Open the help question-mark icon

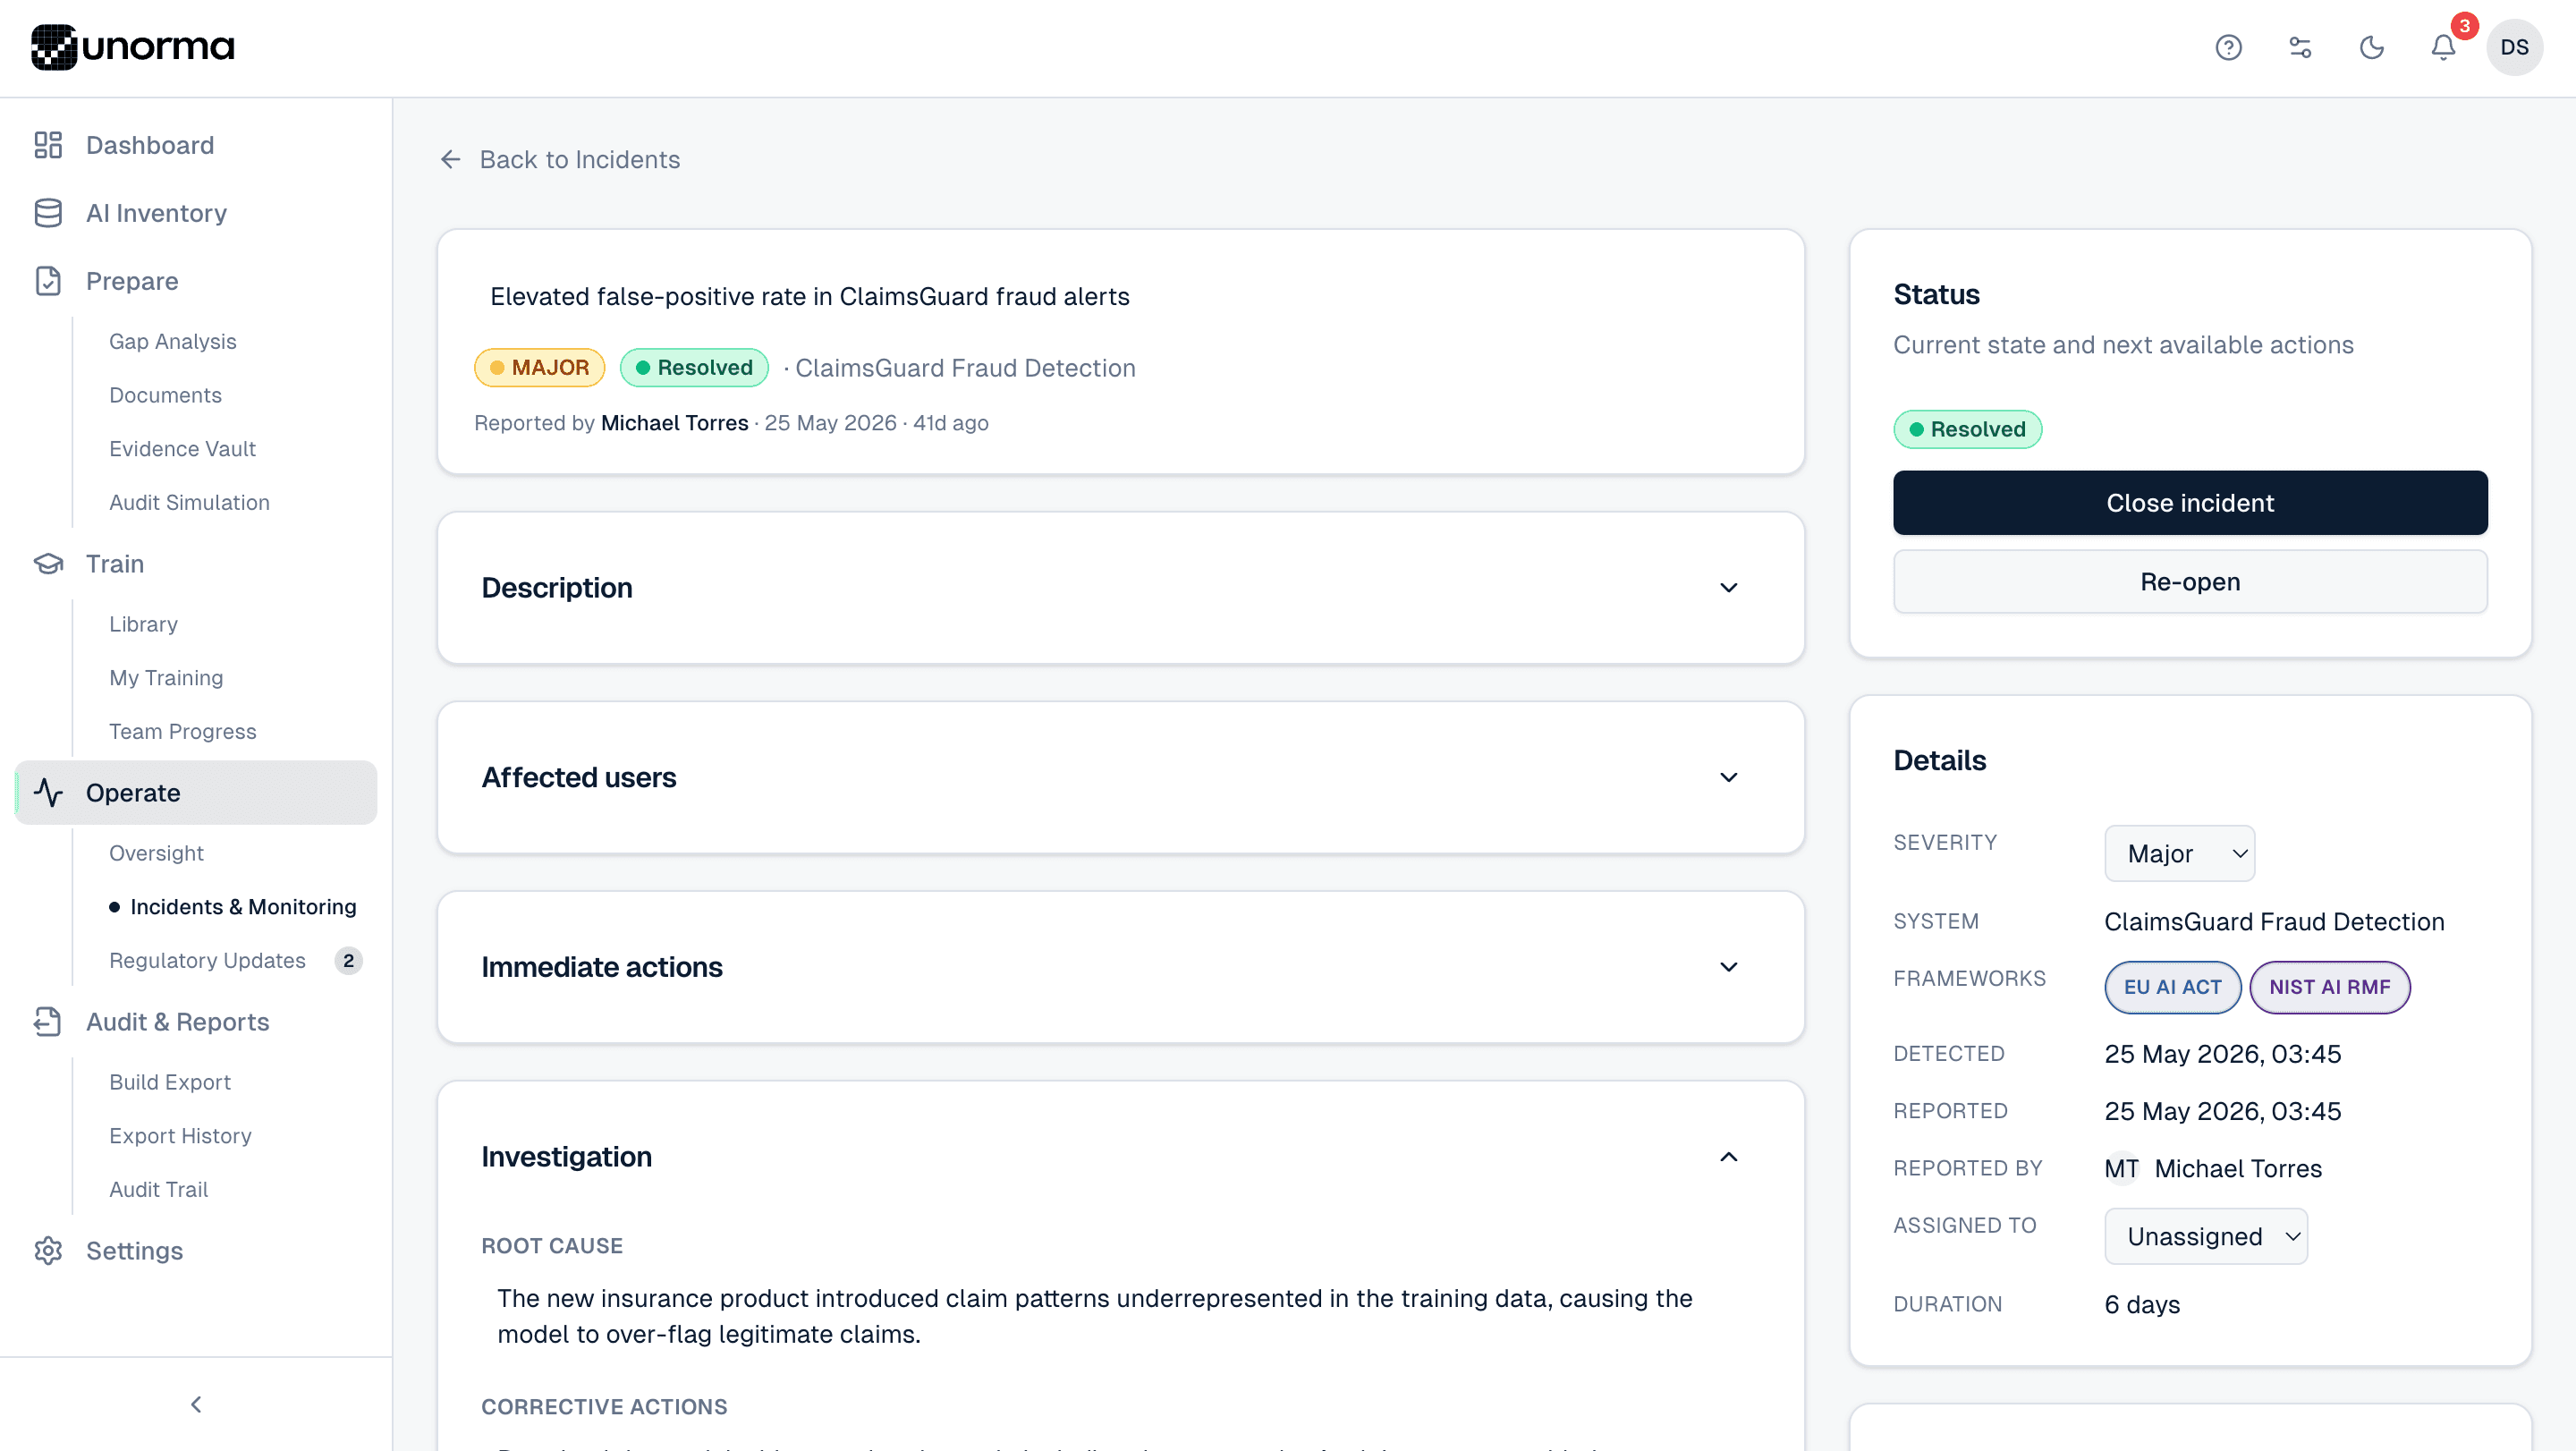click(x=2228, y=47)
